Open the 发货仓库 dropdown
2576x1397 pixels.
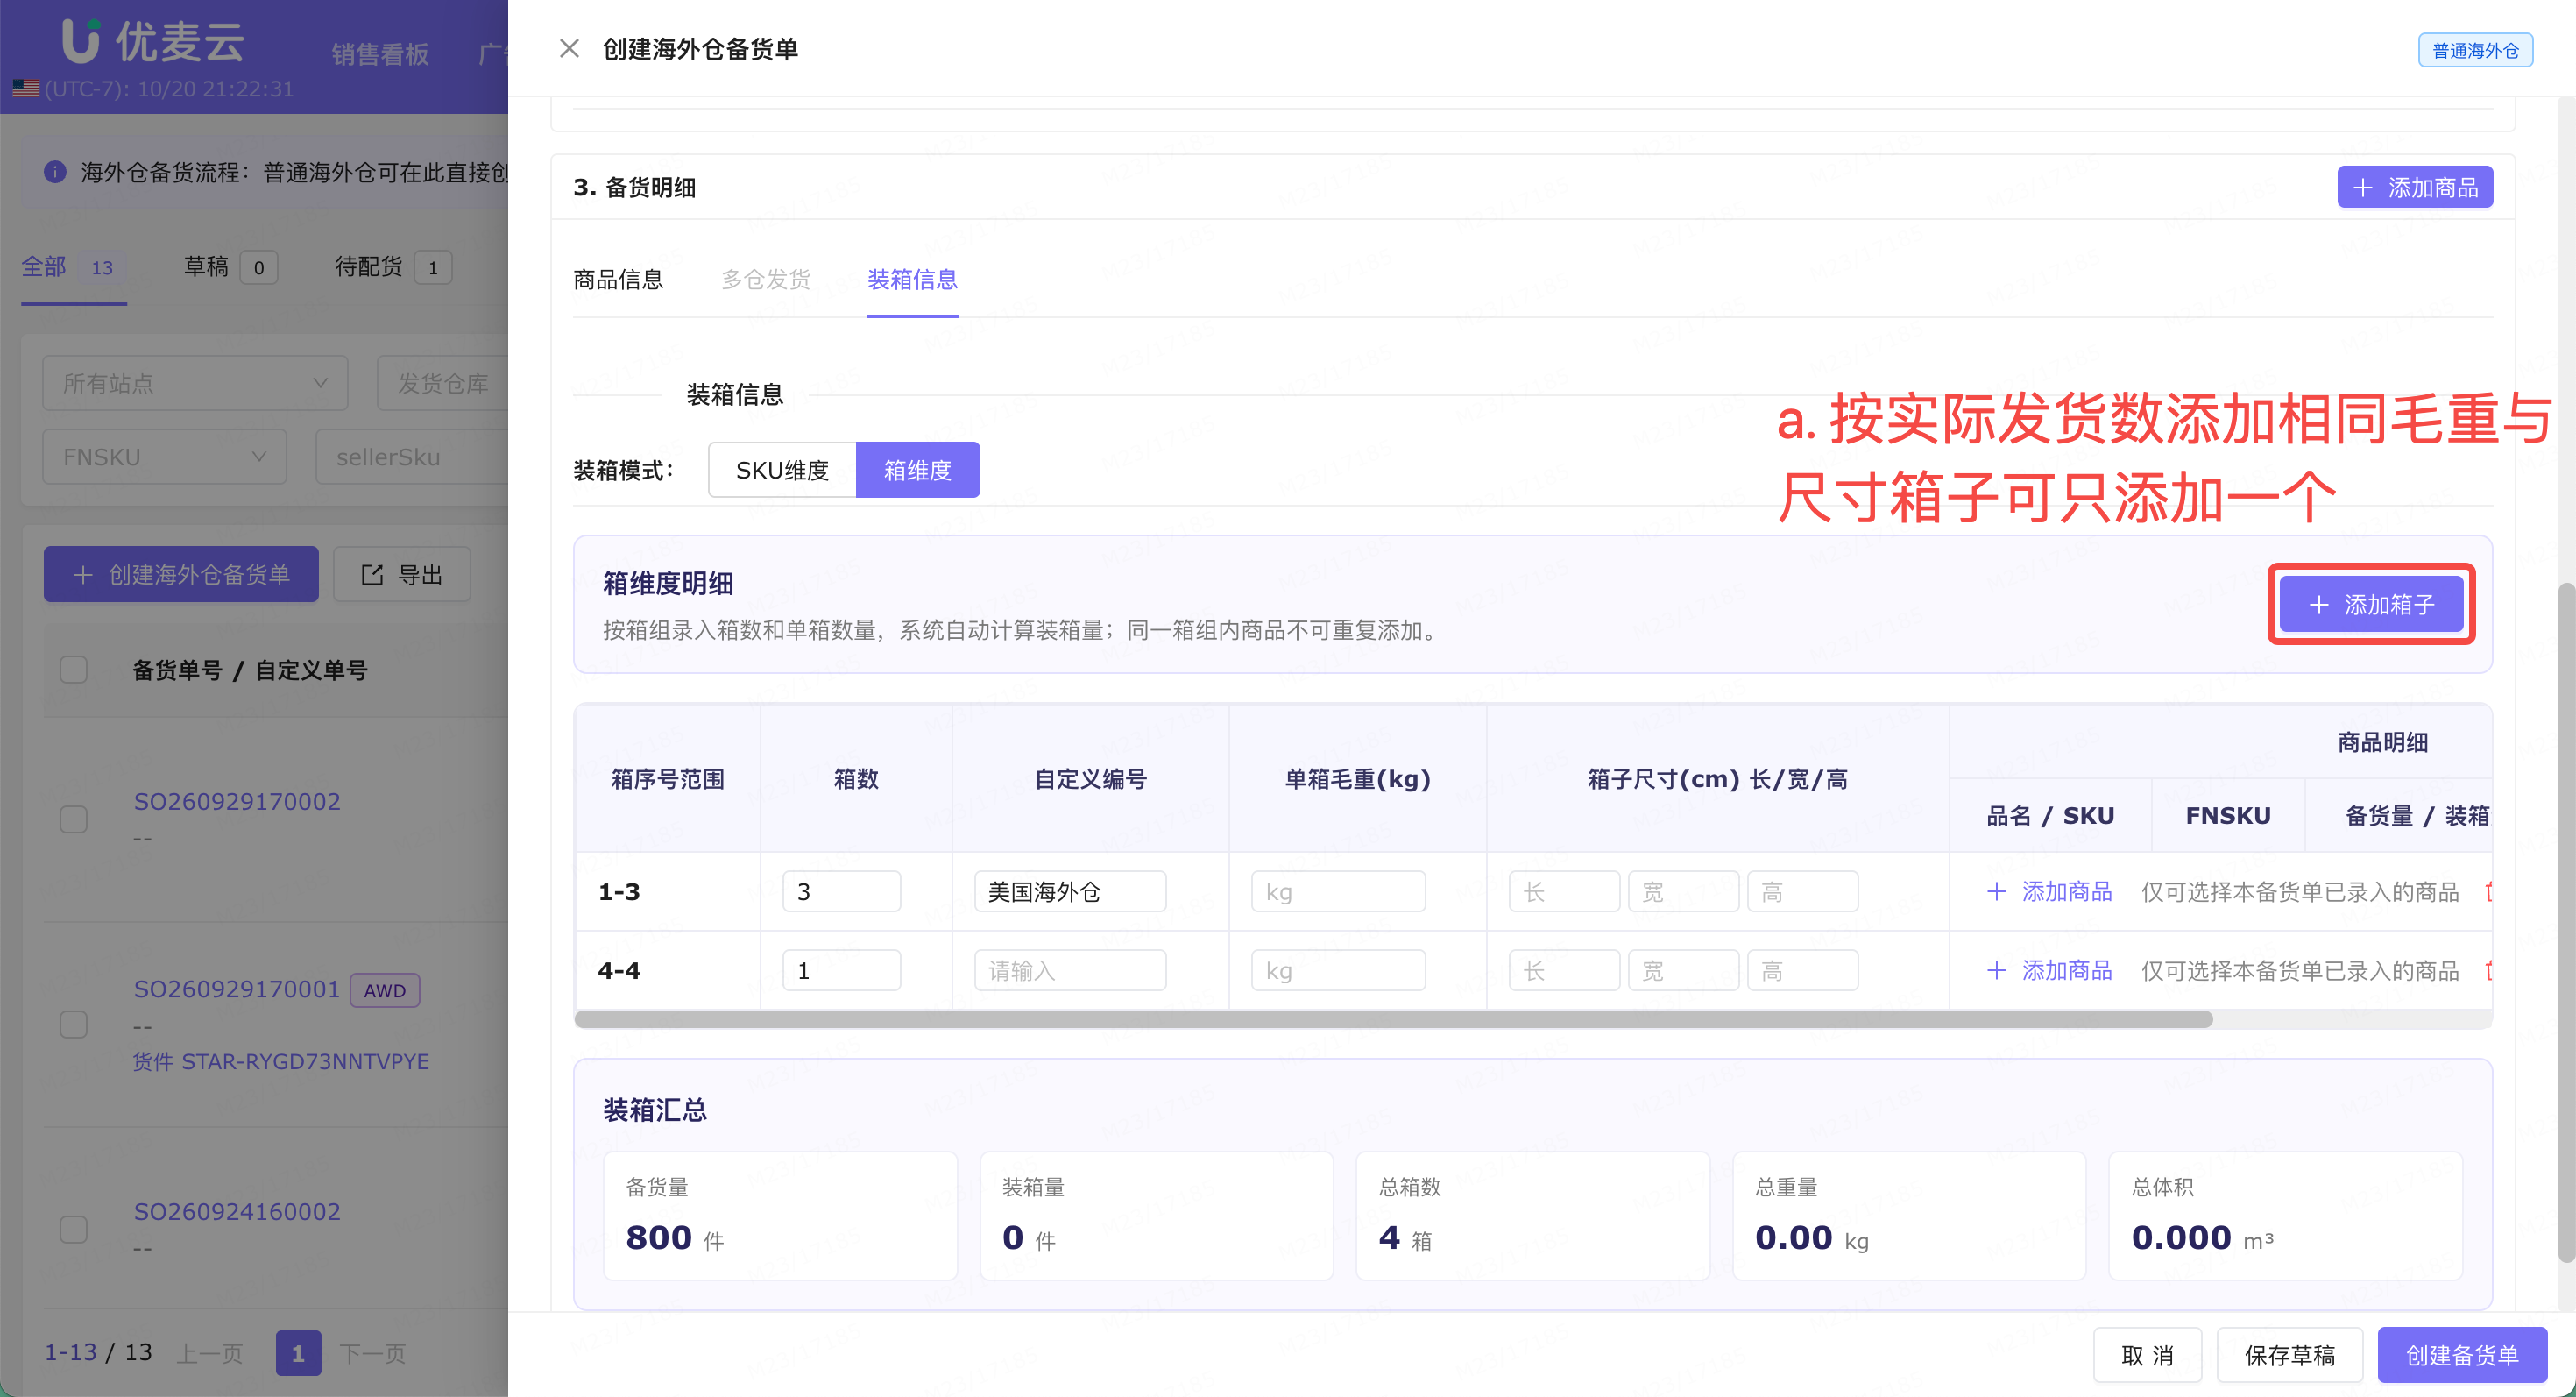(x=443, y=383)
